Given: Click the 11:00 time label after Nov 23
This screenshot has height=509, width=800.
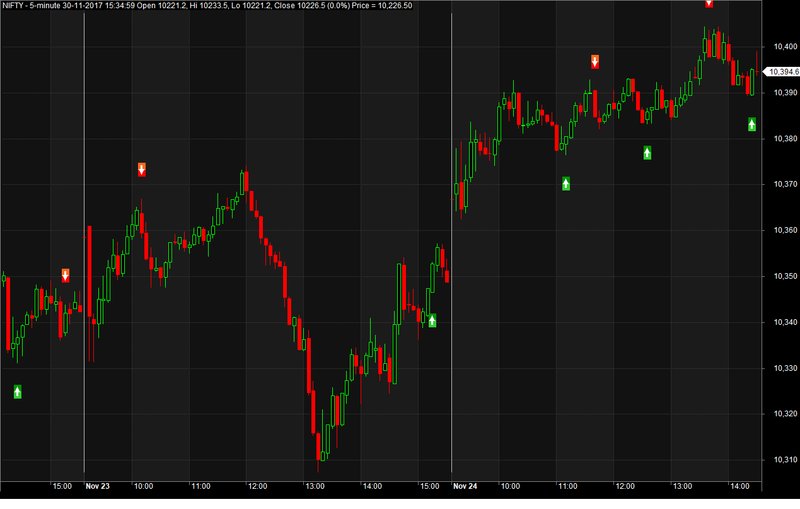Looking at the screenshot, I should pyautogui.click(x=201, y=487).
